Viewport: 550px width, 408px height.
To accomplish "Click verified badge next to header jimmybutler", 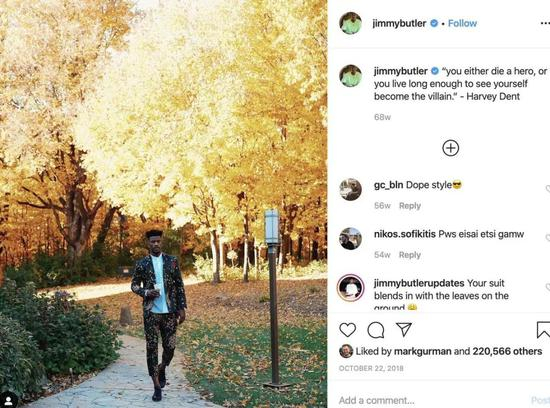I will [x=434, y=23].
